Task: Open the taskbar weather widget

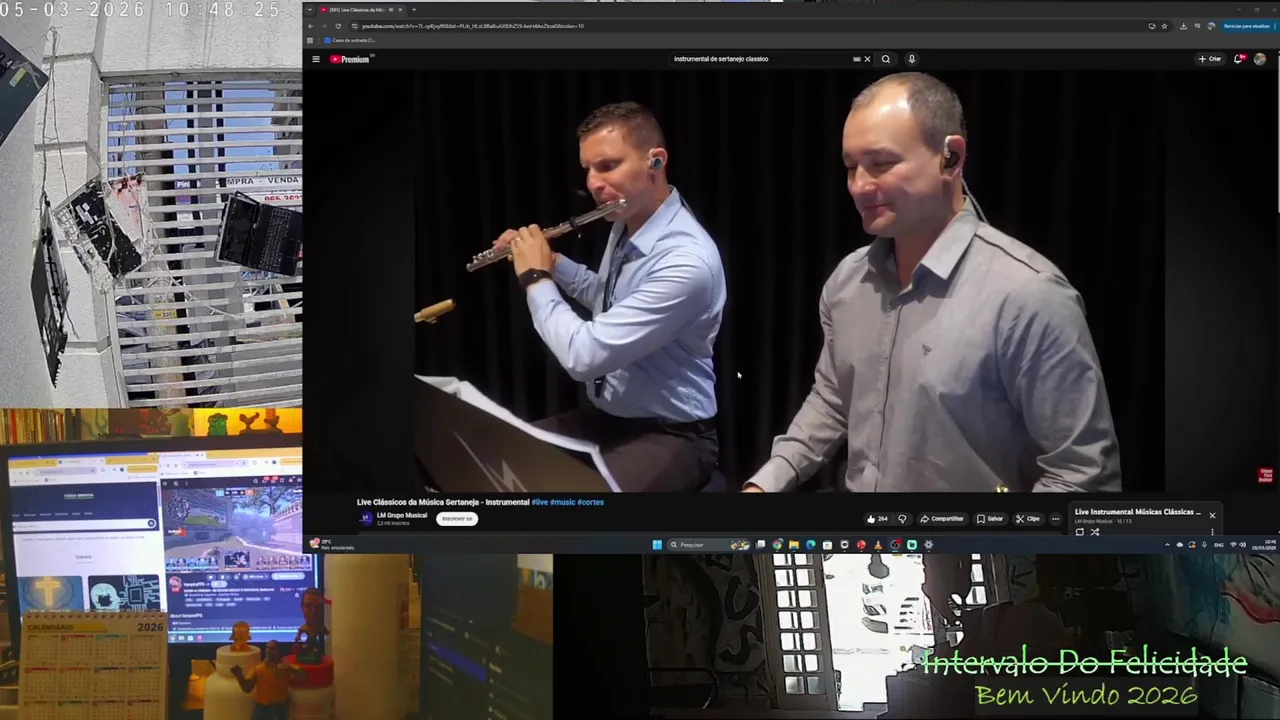Action: point(332,545)
